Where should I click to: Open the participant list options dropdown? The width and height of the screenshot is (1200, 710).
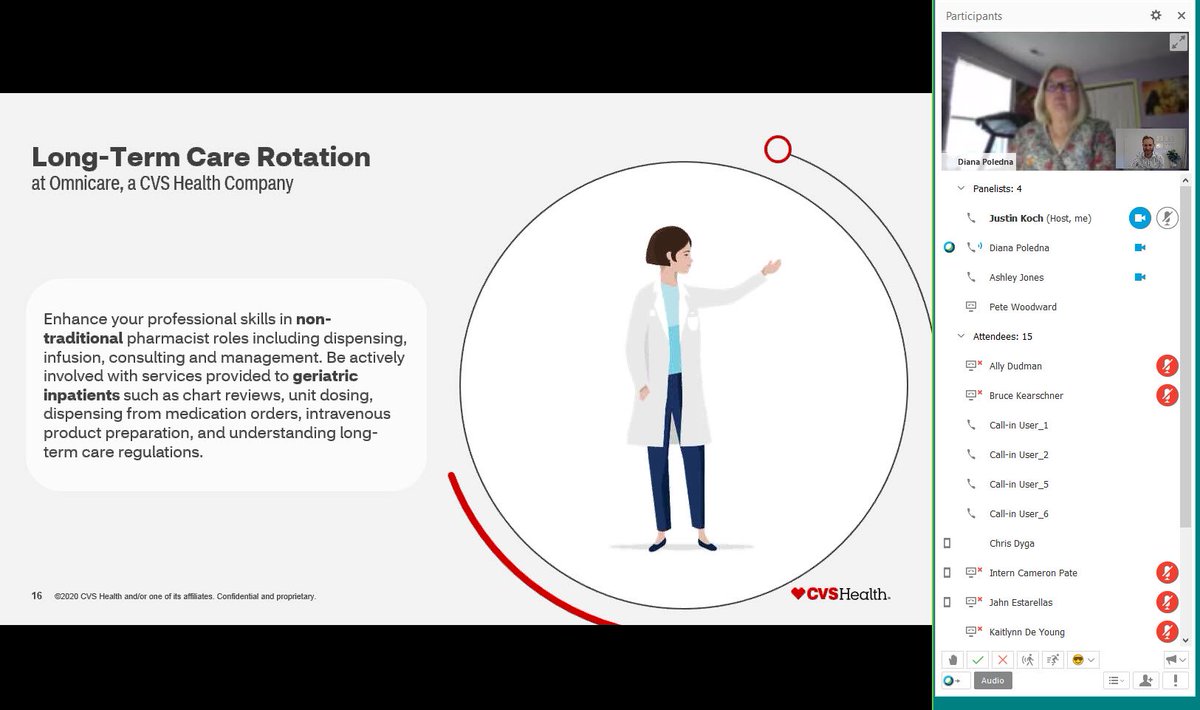pyautogui.click(x=1117, y=681)
